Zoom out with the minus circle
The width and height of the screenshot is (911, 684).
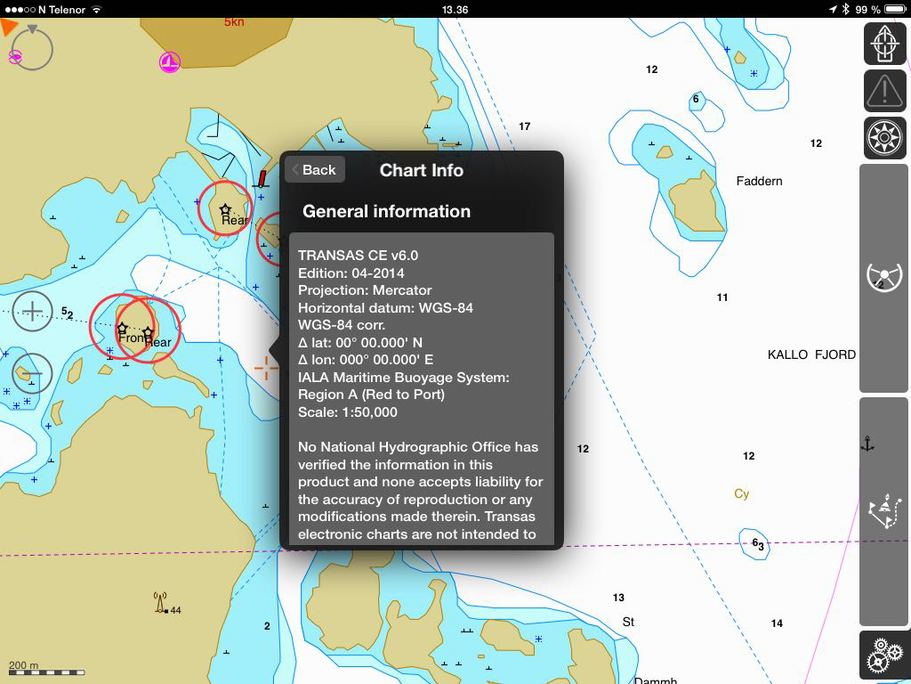tap(32, 373)
